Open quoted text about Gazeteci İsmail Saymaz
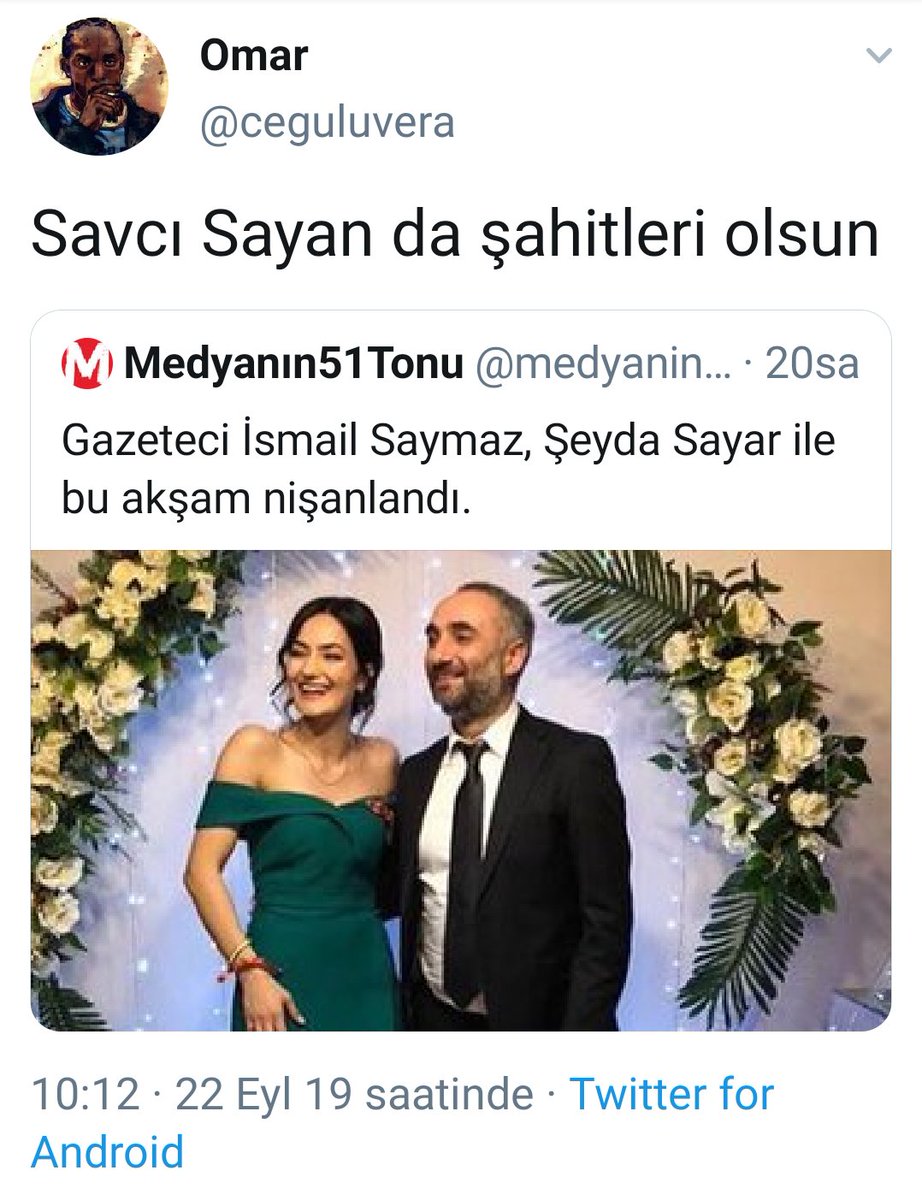The width and height of the screenshot is (922, 1200). [447, 441]
